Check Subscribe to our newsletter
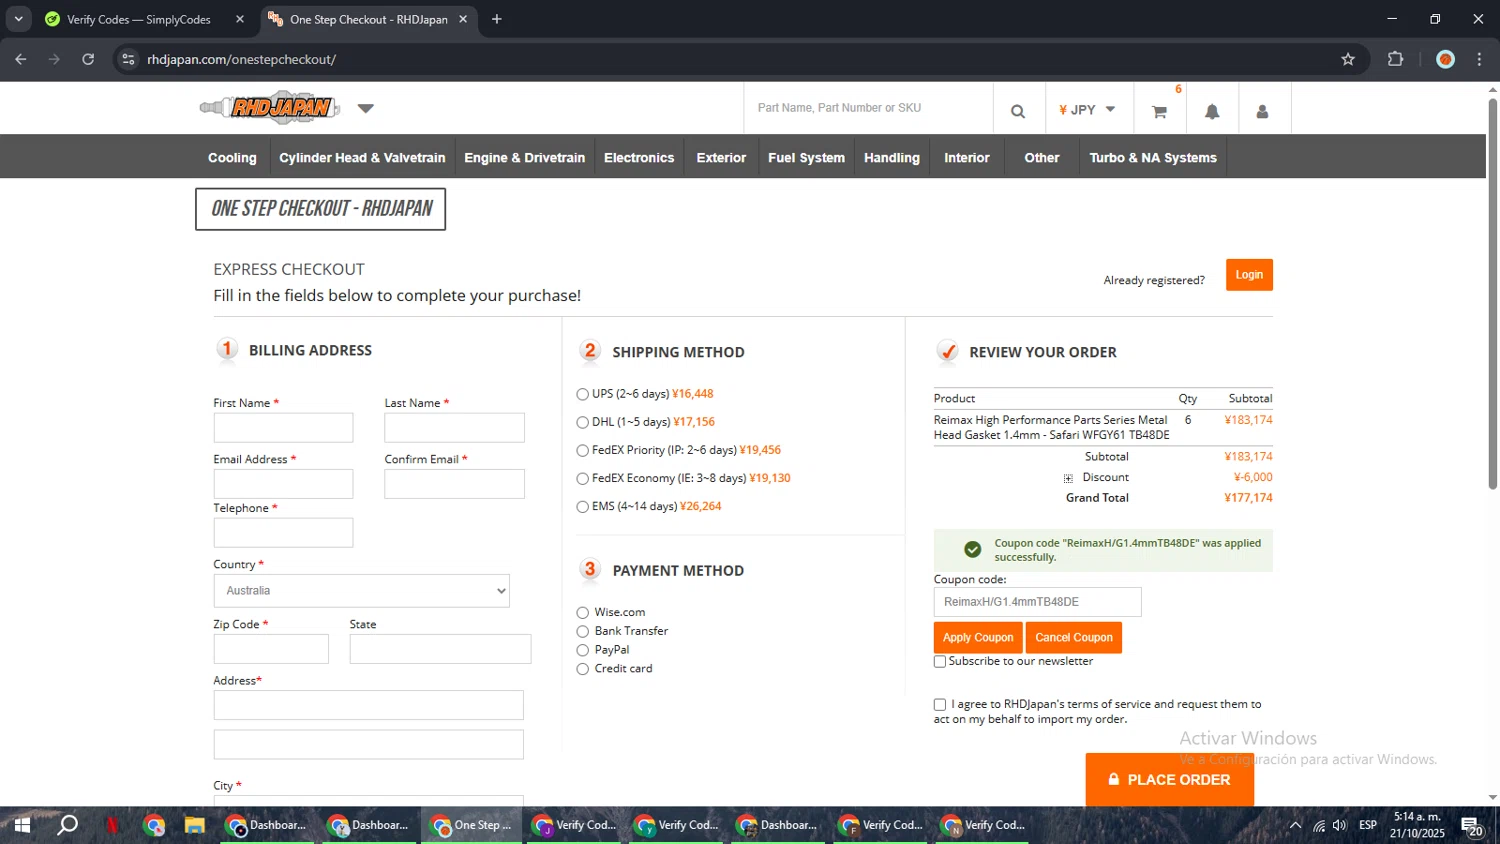1500x844 pixels. tap(940, 662)
